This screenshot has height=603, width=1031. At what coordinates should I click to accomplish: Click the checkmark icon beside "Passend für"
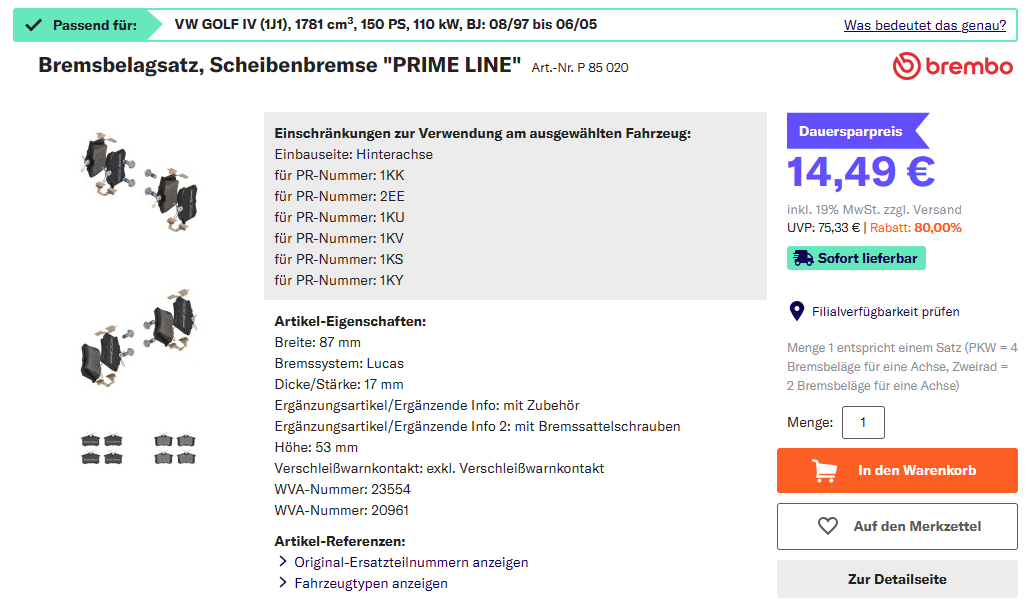pyautogui.click(x=33, y=25)
